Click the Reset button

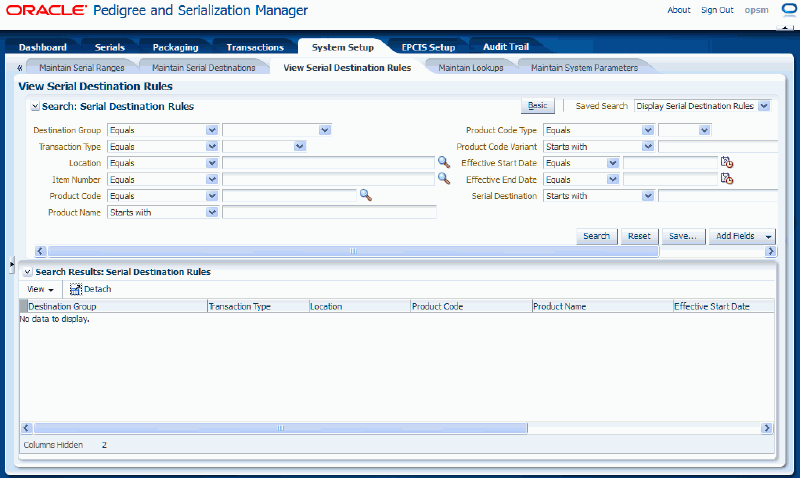pyautogui.click(x=639, y=236)
